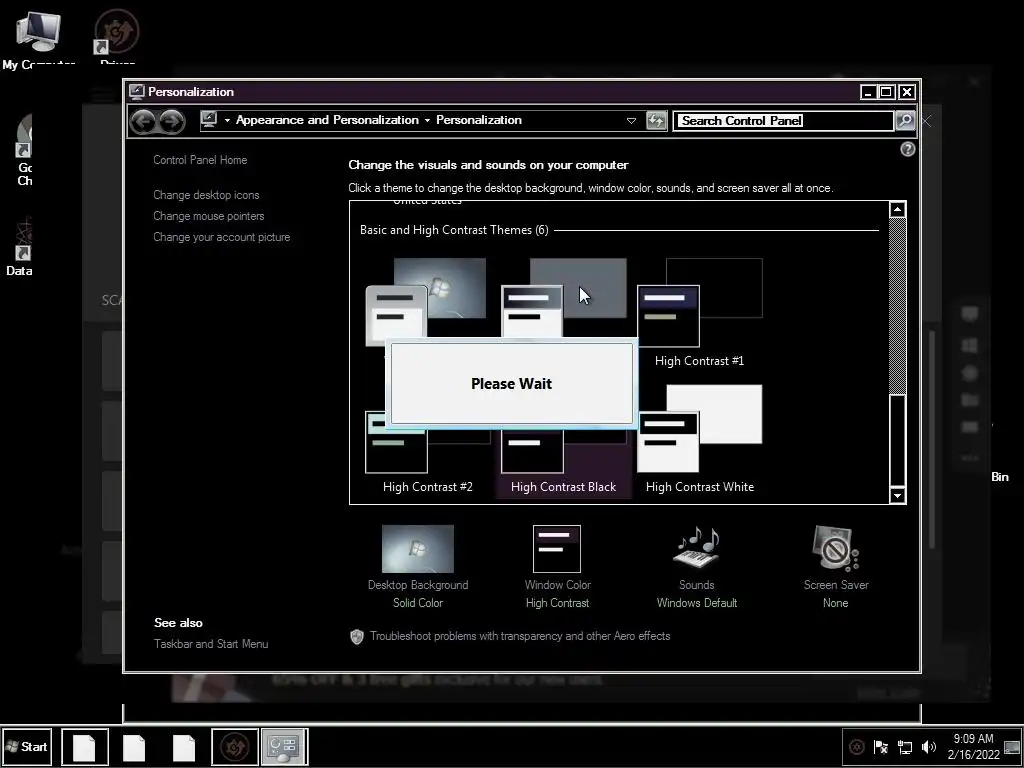The image size is (1024, 768).
Task: Click theme list scroll down arrow
Action: [898, 496]
